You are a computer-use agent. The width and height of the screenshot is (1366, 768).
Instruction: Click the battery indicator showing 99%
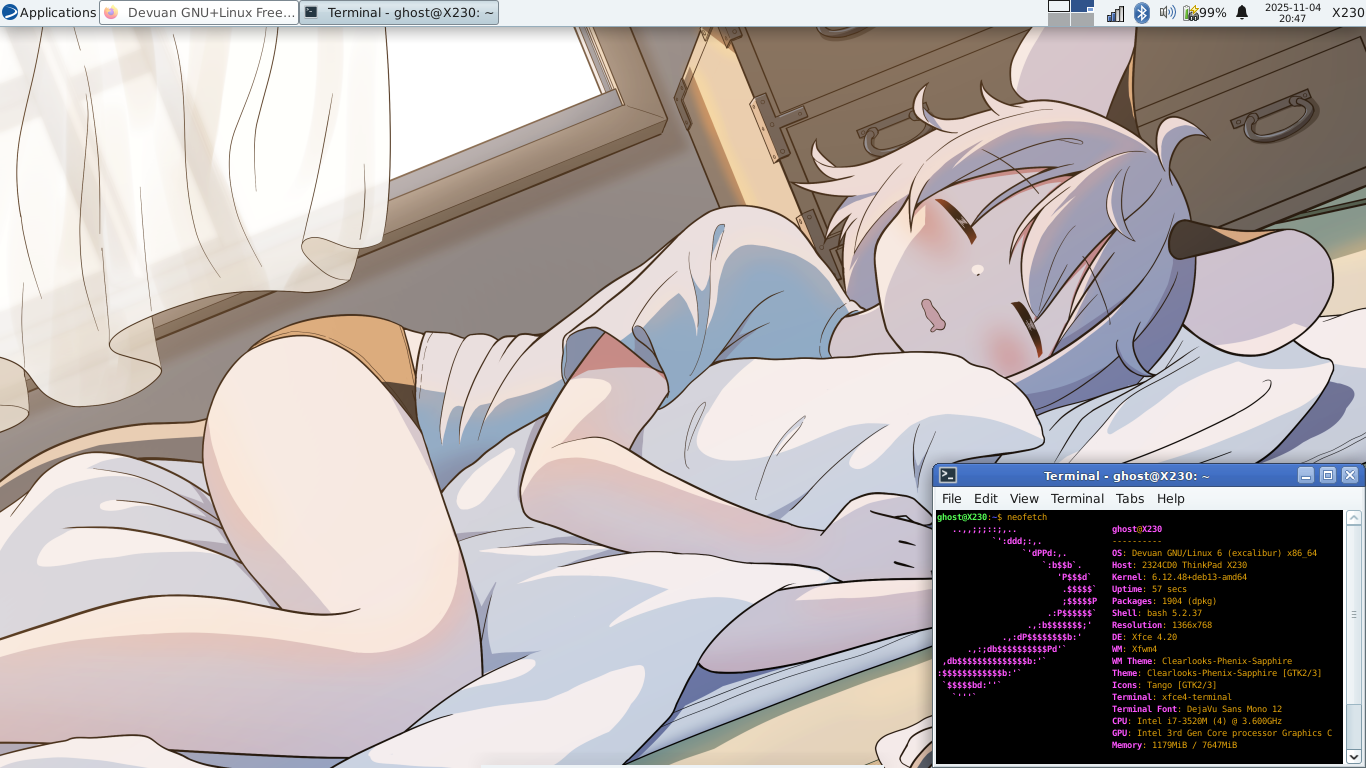pyautogui.click(x=1205, y=12)
